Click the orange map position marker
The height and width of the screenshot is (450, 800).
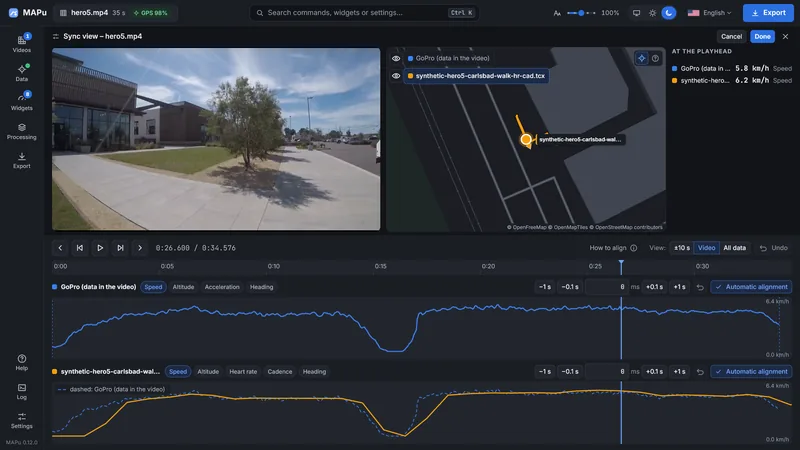[x=526, y=139]
